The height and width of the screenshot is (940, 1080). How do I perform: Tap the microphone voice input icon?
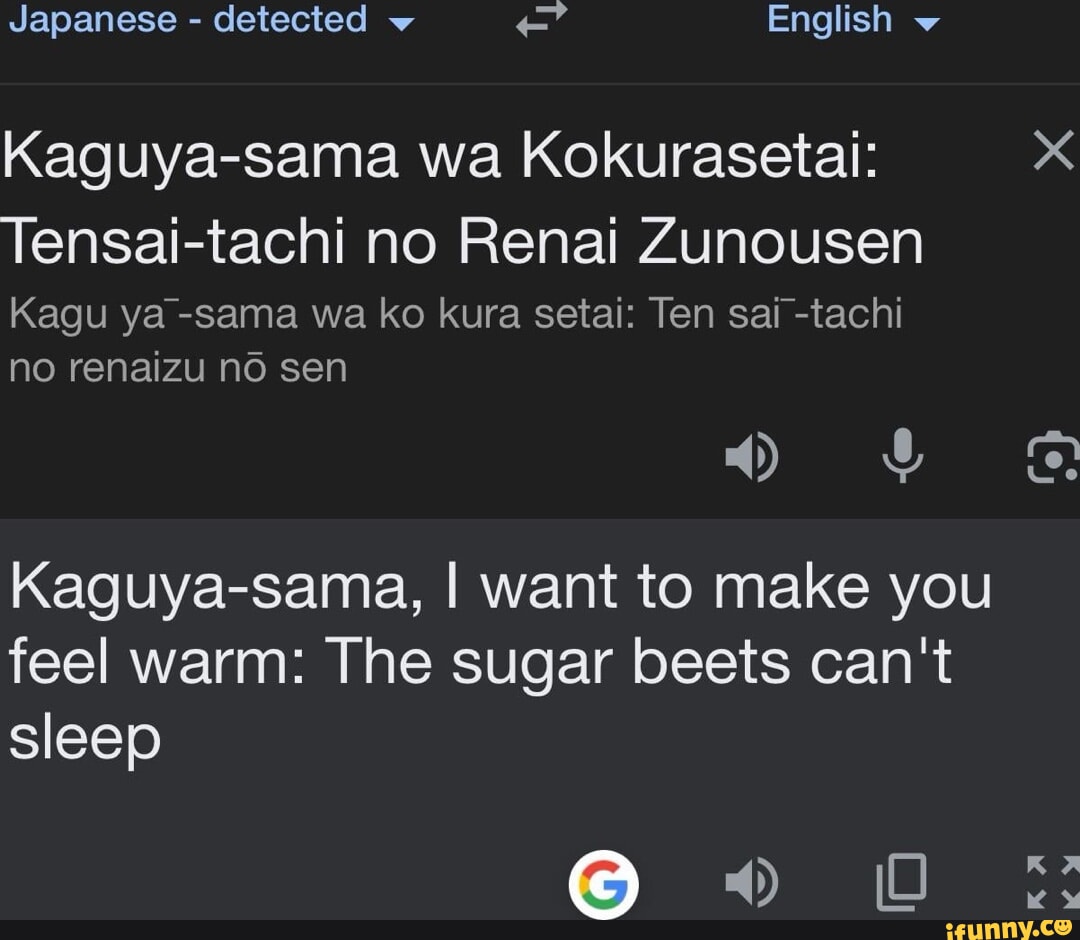902,455
